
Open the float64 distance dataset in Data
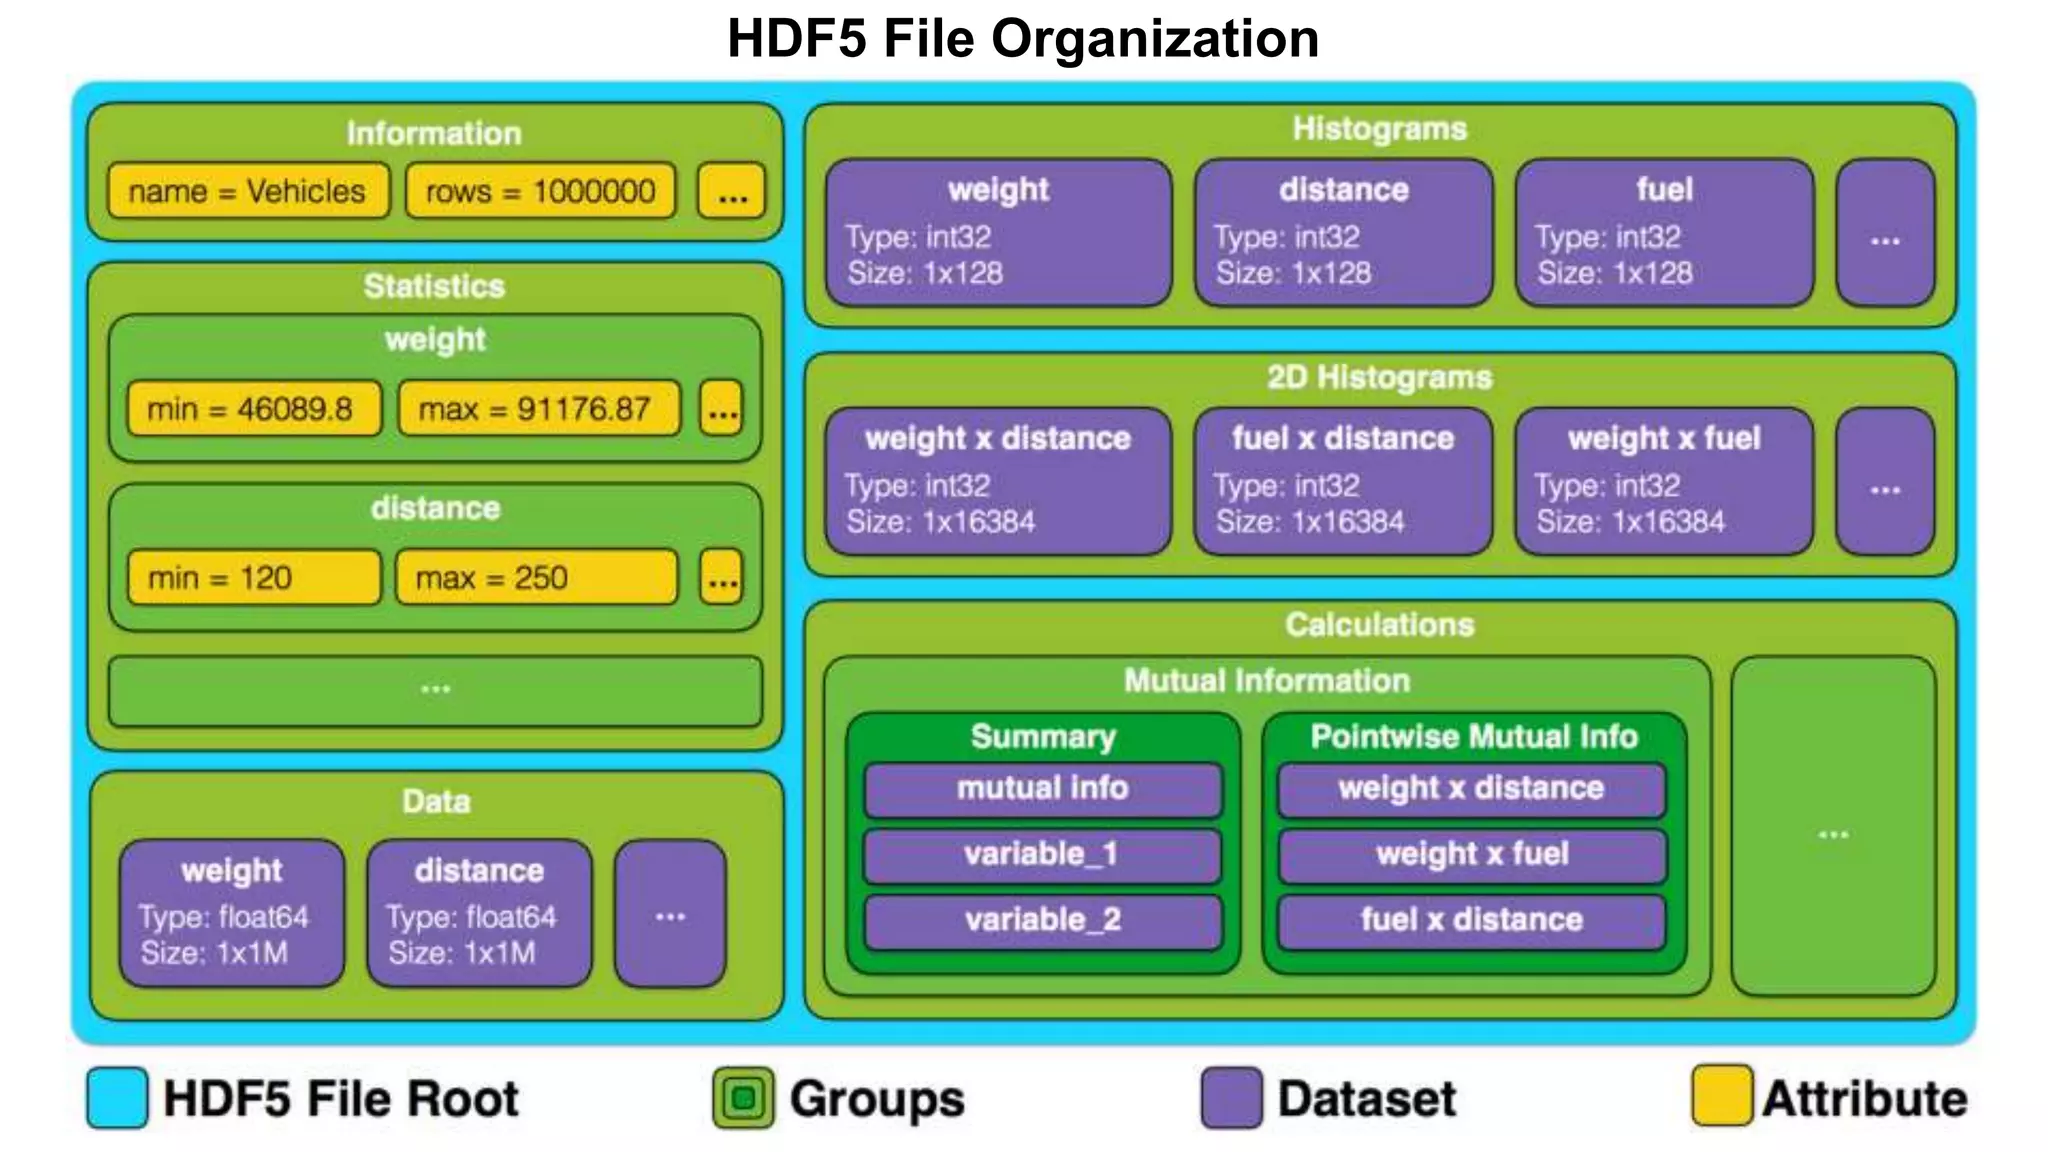coord(479,912)
